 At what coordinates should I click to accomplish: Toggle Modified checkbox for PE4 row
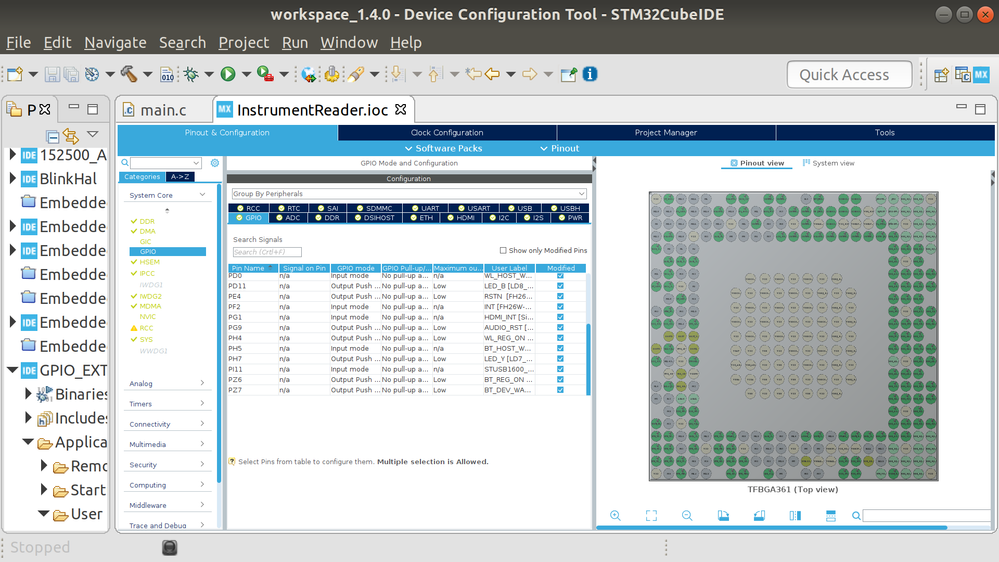(x=561, y=296)
